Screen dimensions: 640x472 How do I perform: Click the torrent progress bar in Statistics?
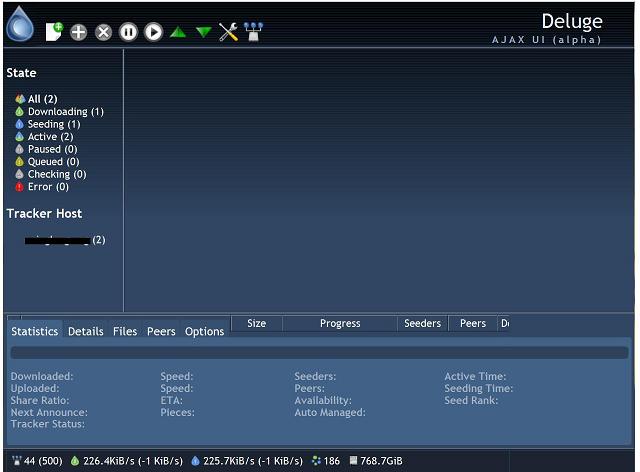pos(319,353)
